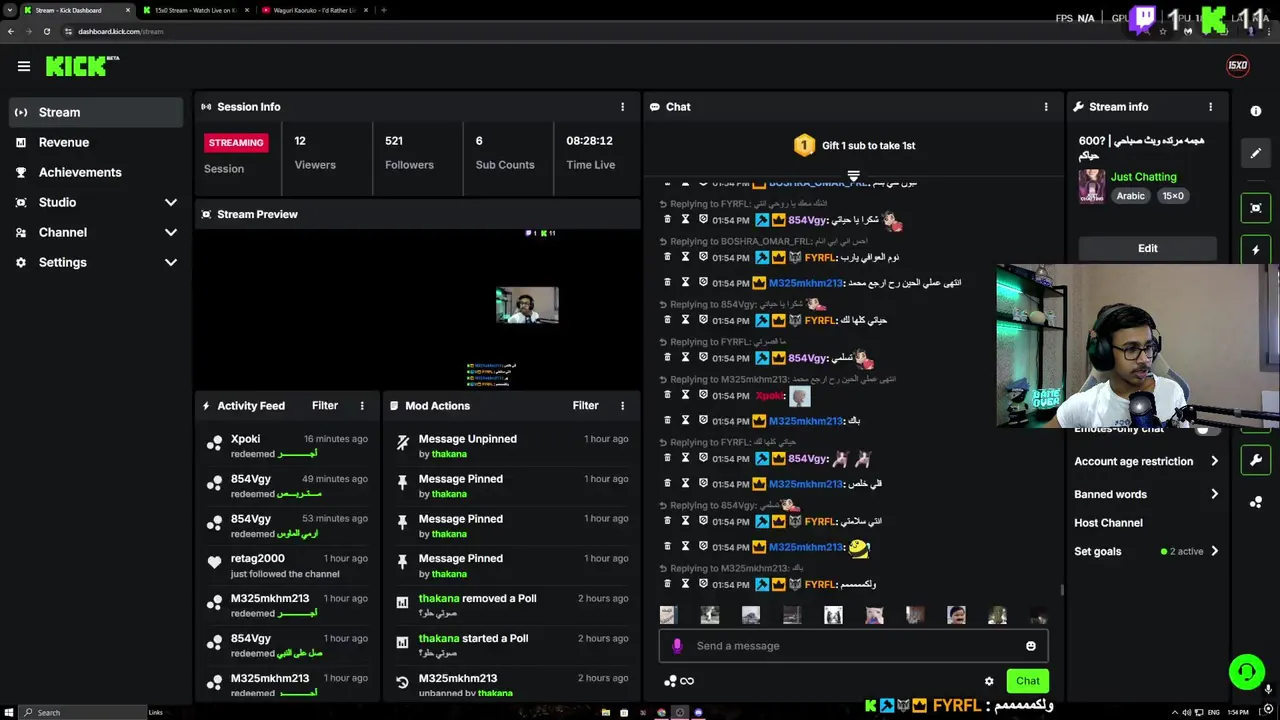Image resolution: width=1280 pixels, height=720 pixels.
Task: Click the purple microphone icon in chat input
Action: (677, 646)
